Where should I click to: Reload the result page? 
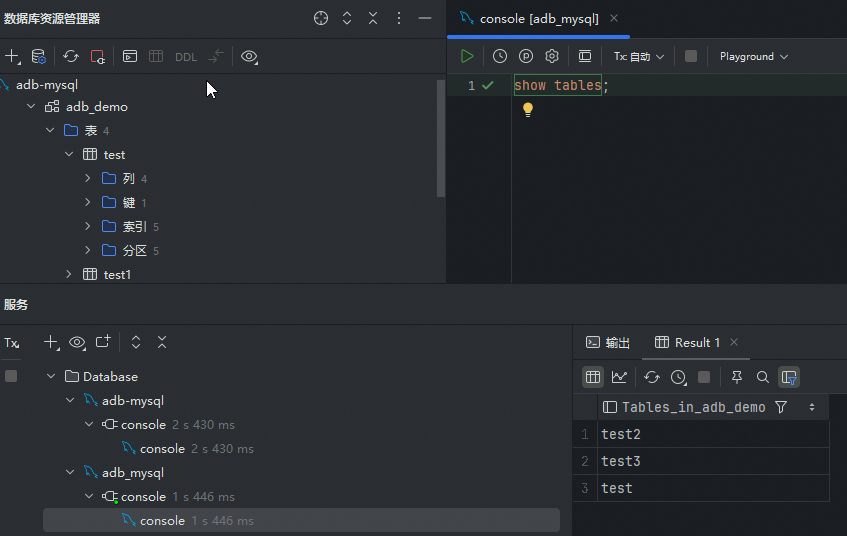(652, 377)
